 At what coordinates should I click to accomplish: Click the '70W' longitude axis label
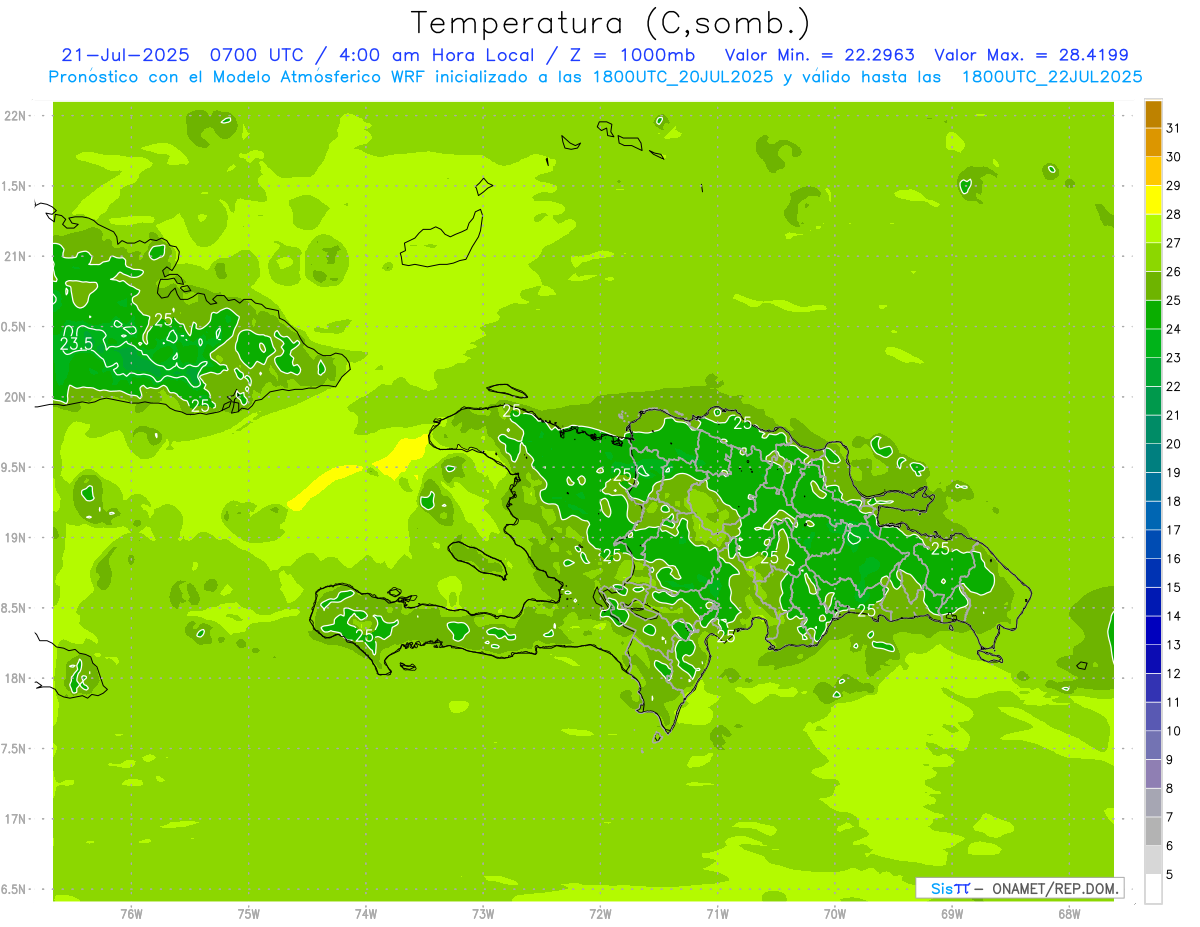(x=835, y=914)
